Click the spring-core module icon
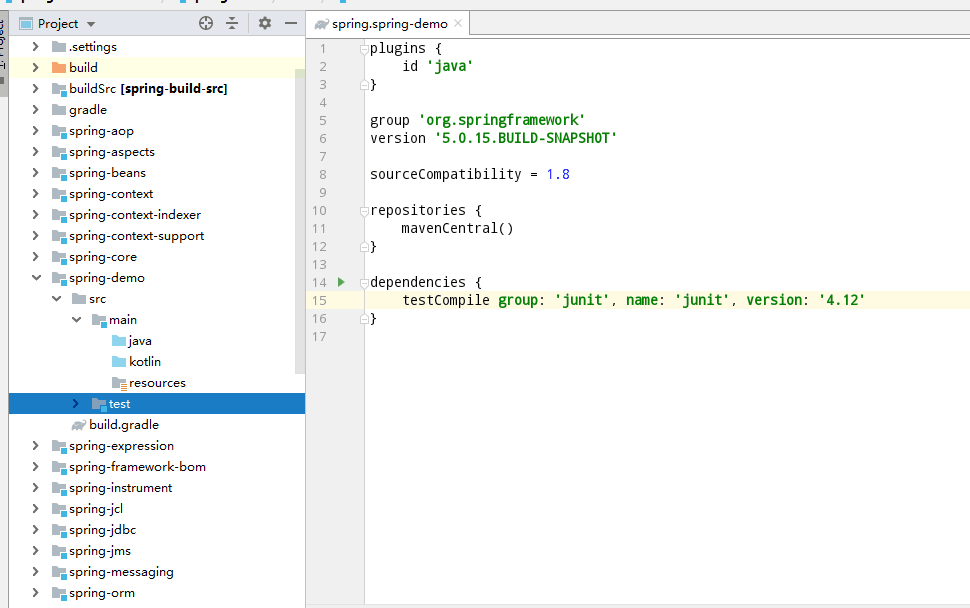 (59, 257)
